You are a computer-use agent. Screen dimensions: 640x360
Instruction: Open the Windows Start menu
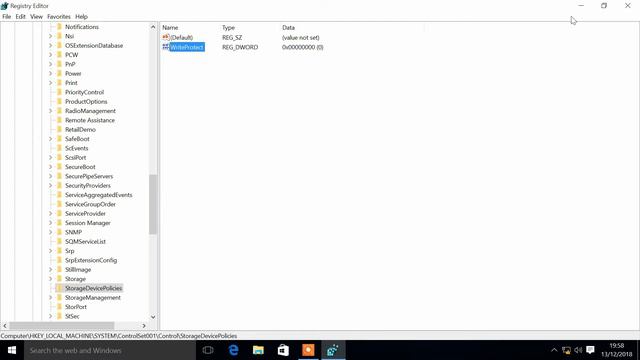[x=12, y=350]
